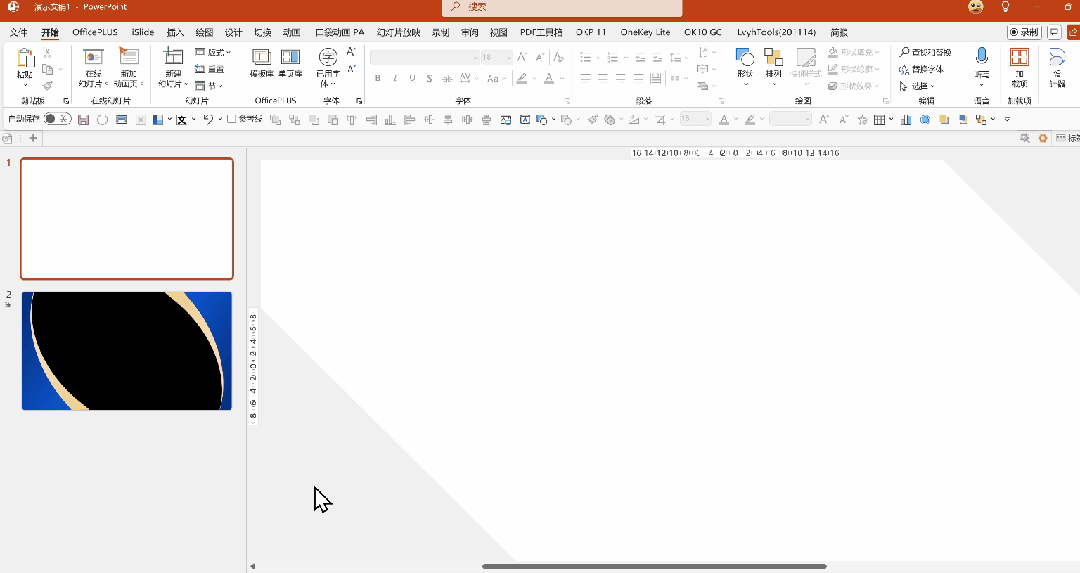This screenshot has width=1080, height=573.
Task: Expand the Section dropdown in Slides group
Action: click(x=209, y=86)
